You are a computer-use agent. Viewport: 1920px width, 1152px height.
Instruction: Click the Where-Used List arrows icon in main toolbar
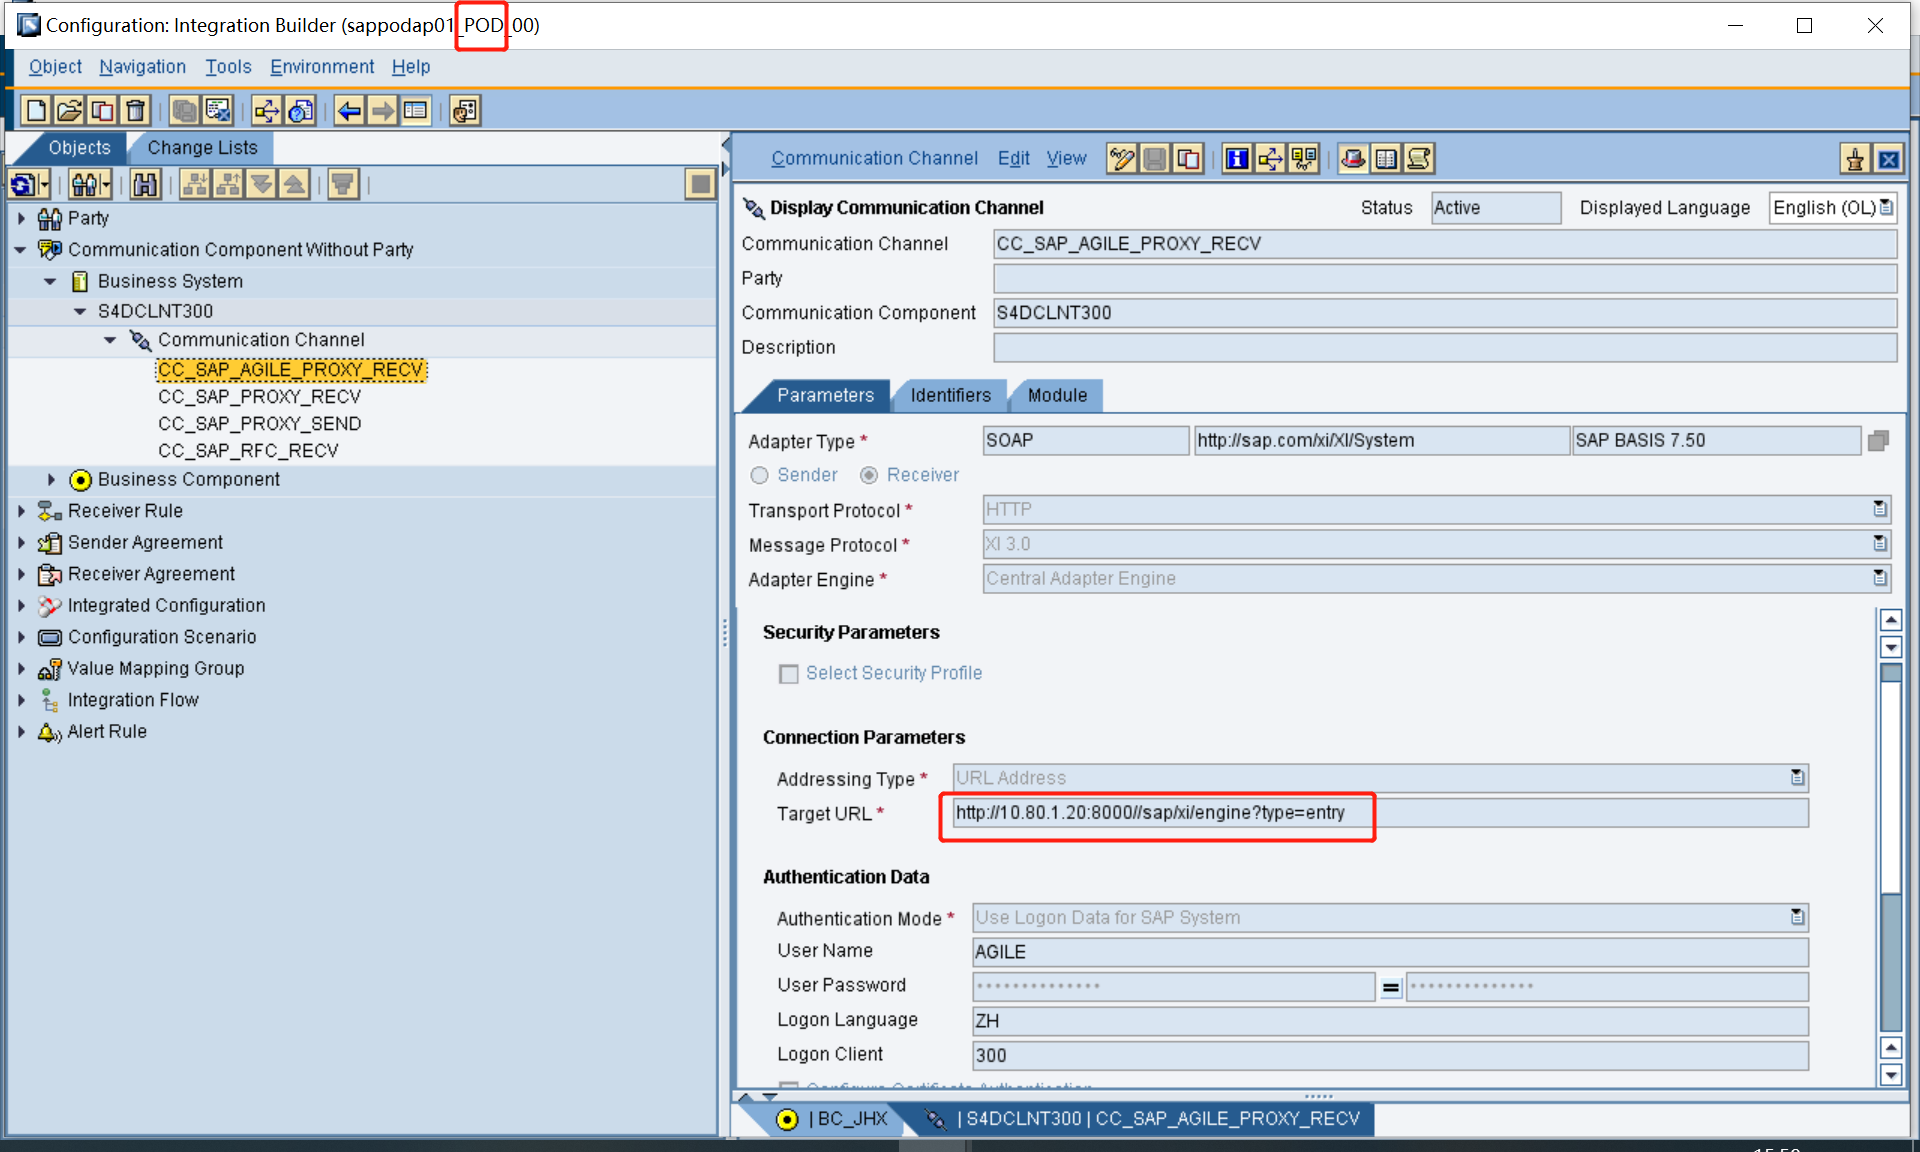267,110
